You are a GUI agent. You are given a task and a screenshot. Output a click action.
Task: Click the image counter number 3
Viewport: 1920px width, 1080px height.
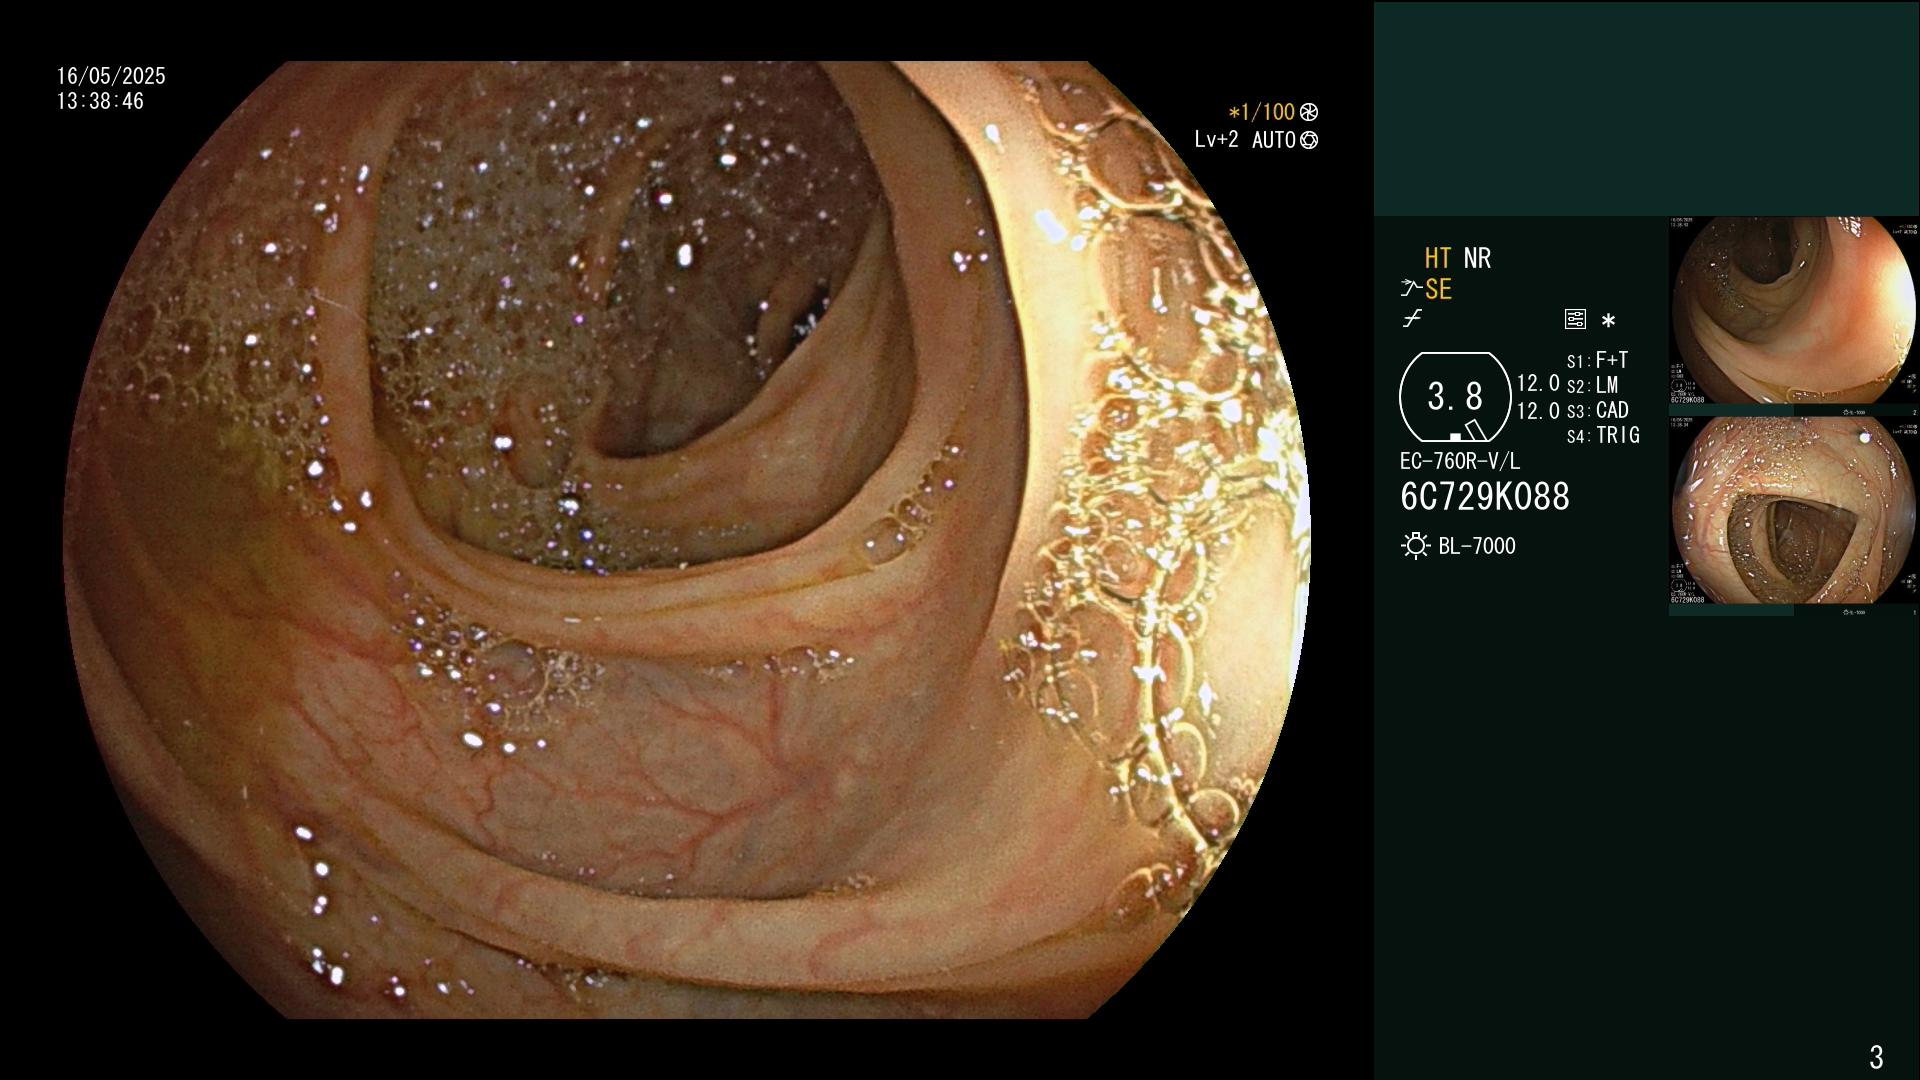click(1876, 1056)
